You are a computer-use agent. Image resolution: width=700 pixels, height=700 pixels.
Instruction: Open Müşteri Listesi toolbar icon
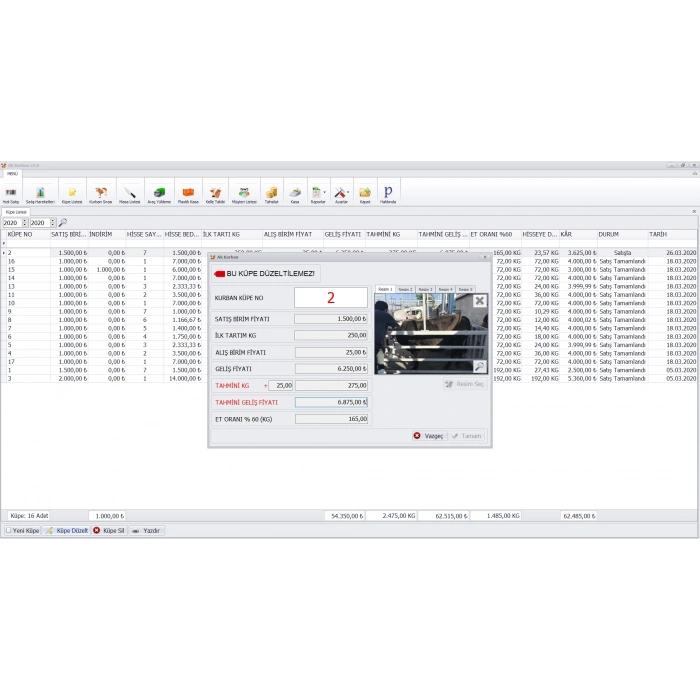click(244, 192)
